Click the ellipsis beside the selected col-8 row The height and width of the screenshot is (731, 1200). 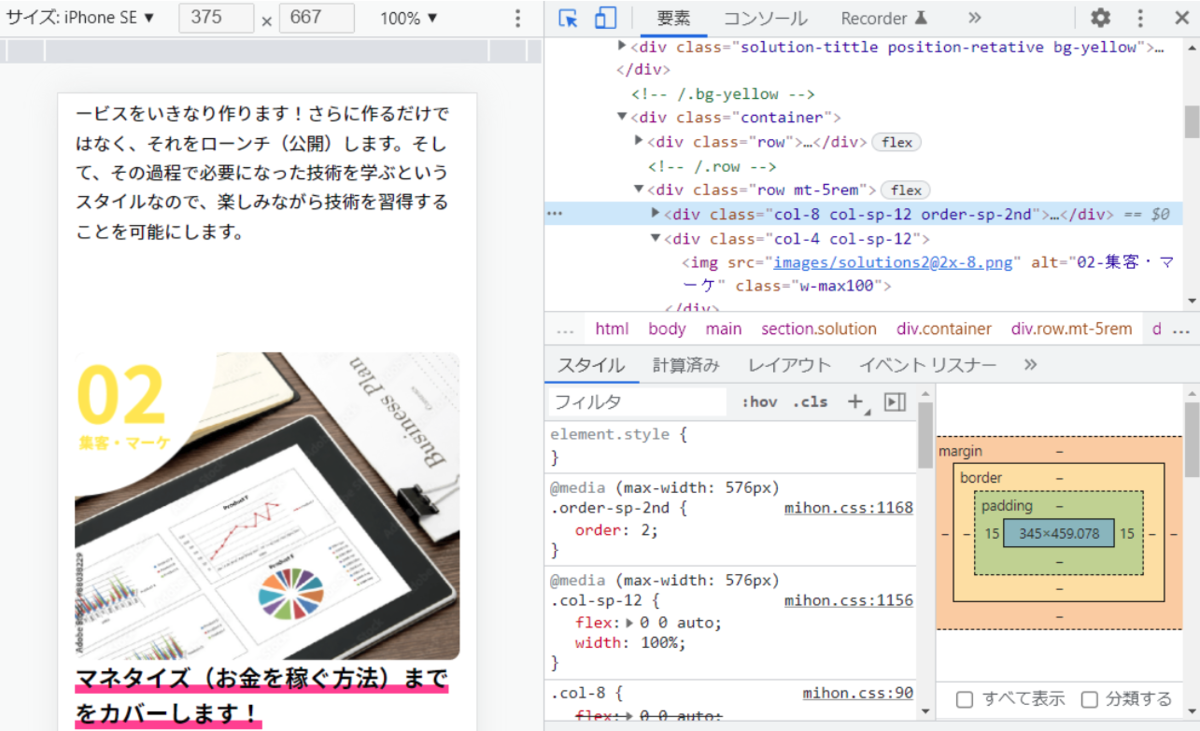click(x=555, y=214)
